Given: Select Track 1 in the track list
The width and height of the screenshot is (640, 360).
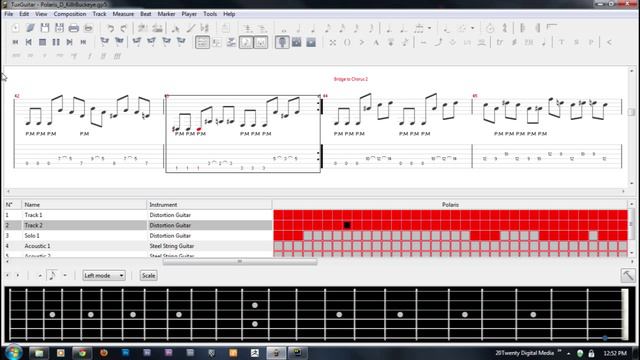Looking at the screenshot, I should point(138,215).
